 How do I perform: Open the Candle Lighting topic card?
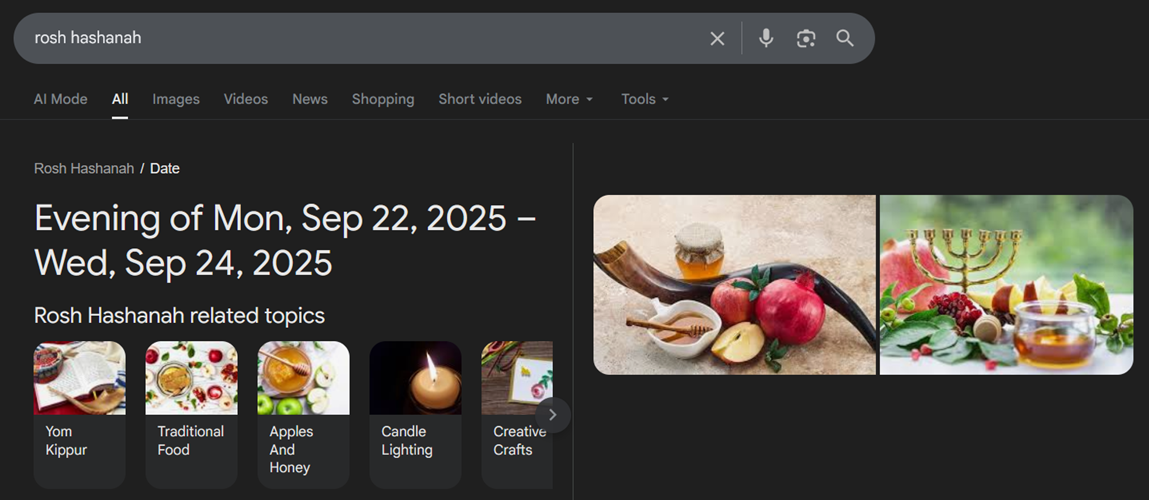point(415,415)
